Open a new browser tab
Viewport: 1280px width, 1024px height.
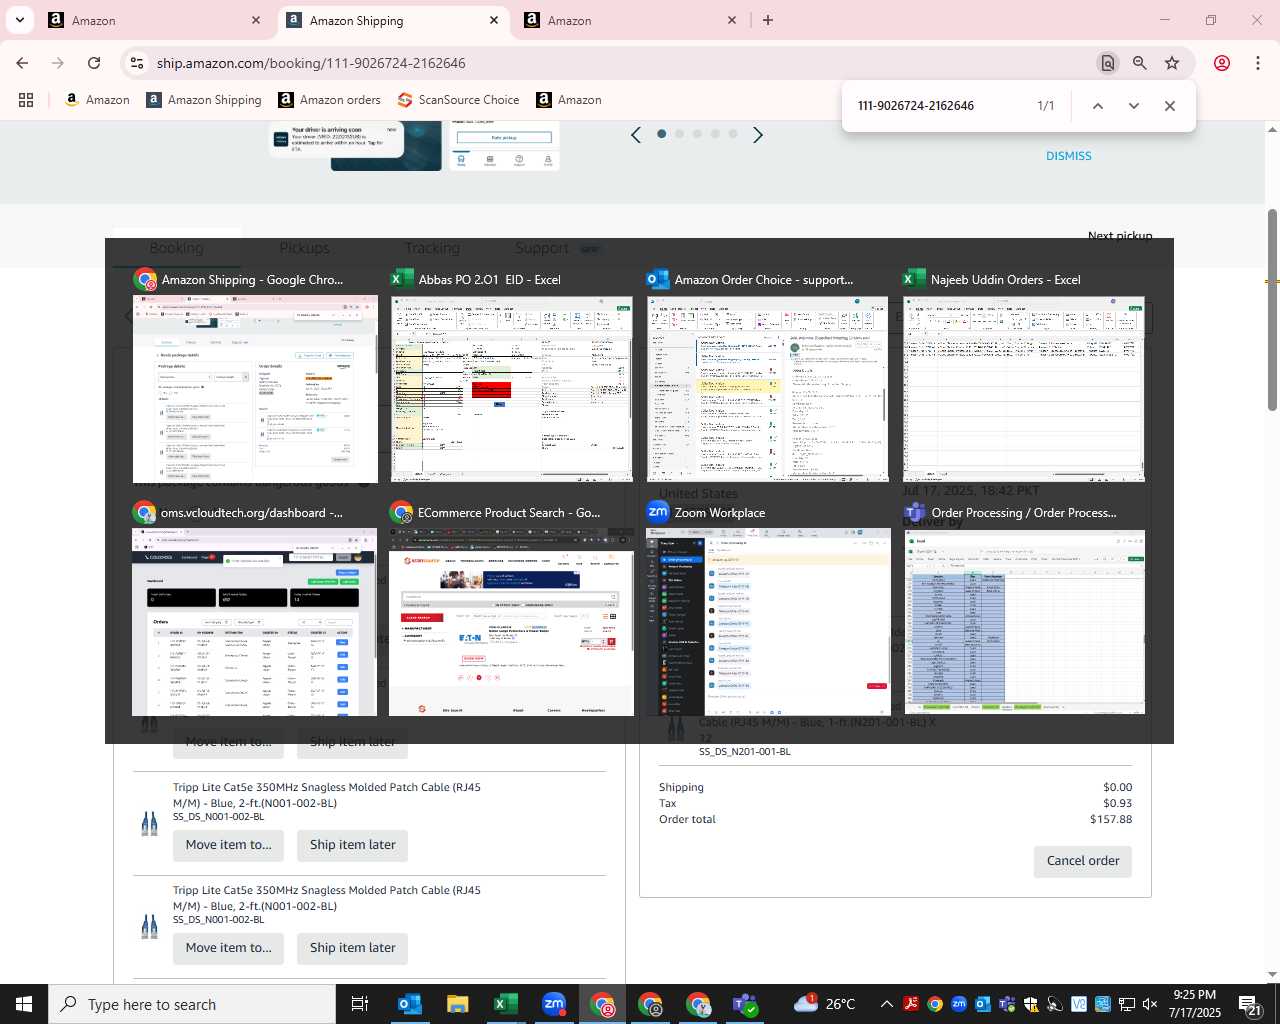pyautogui.click(x=768, y=20)
